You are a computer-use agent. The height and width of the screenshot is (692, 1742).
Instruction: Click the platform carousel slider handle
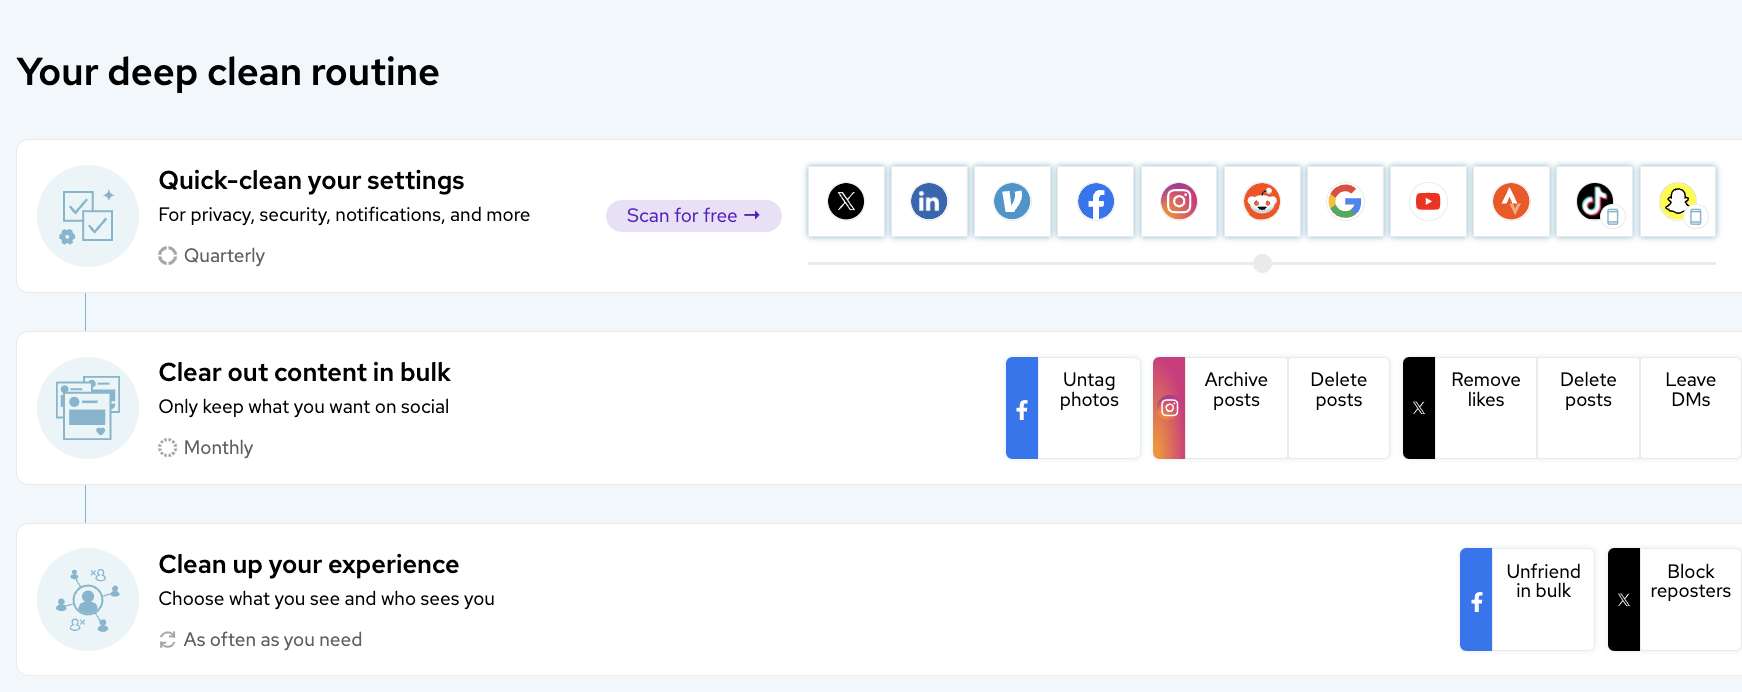point(1263,264)
